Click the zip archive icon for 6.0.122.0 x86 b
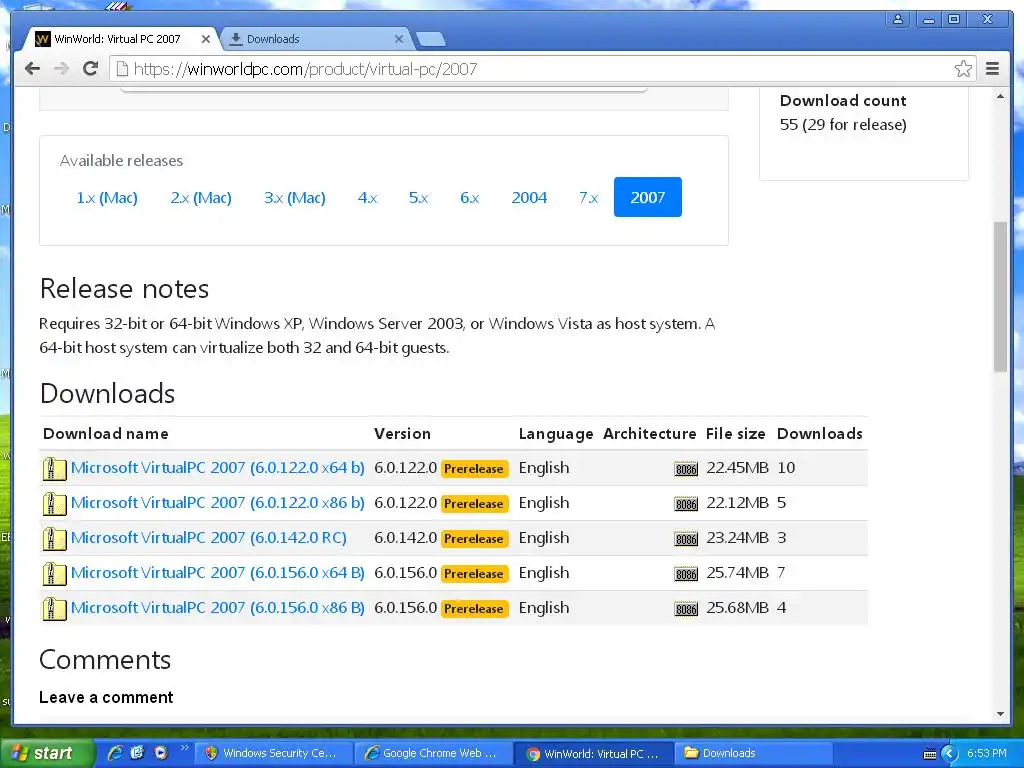 click(55, 504)
